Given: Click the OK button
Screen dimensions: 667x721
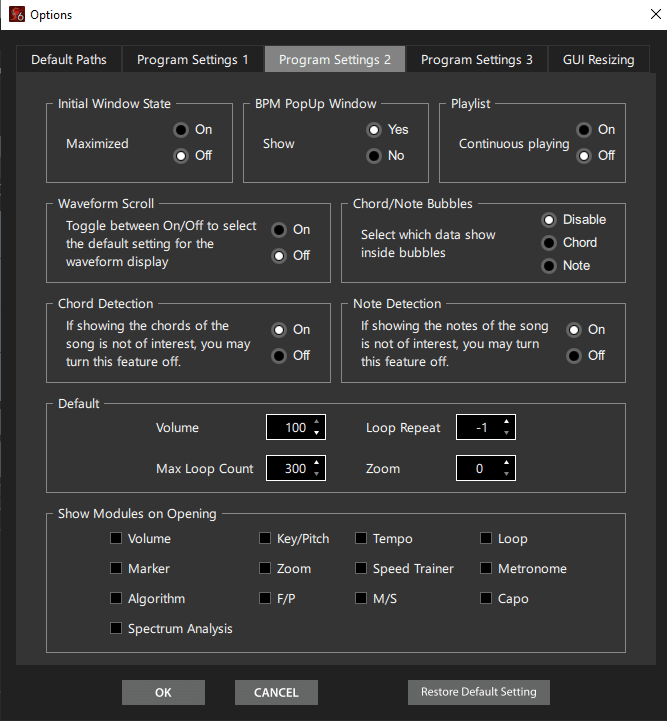Looking at the screenshot, I should pyautogui.click(x=163, y=692).
